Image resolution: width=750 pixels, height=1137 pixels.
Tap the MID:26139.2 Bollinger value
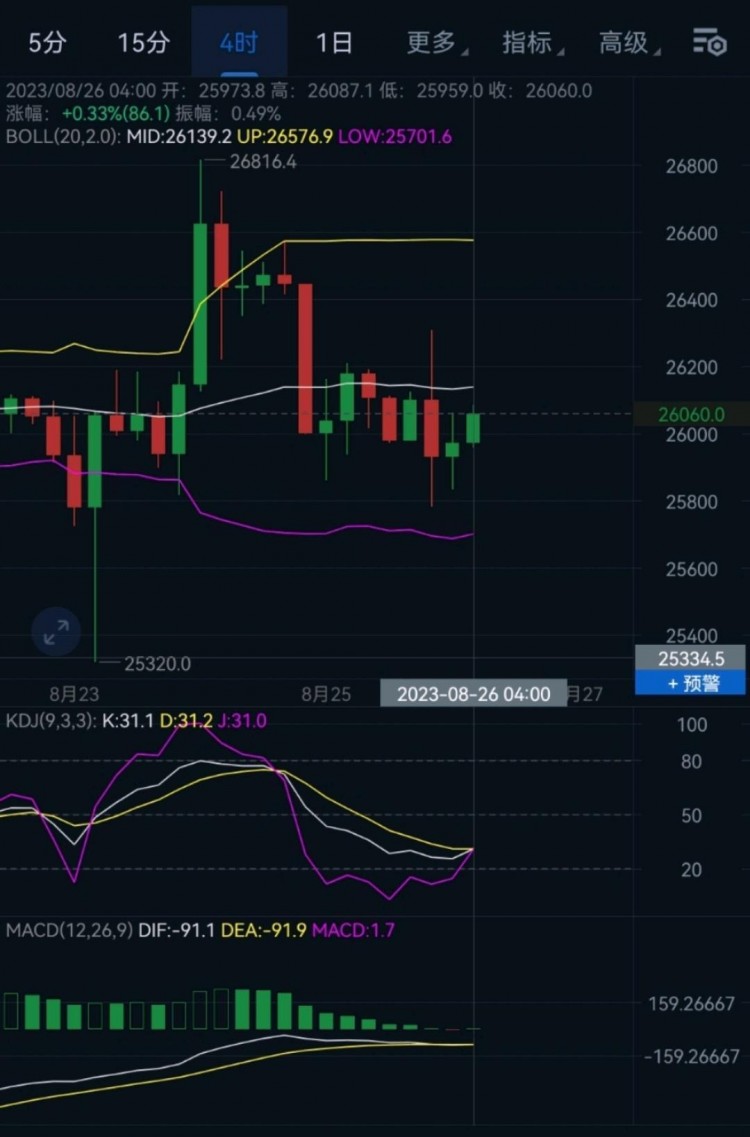tap(179, 136)
